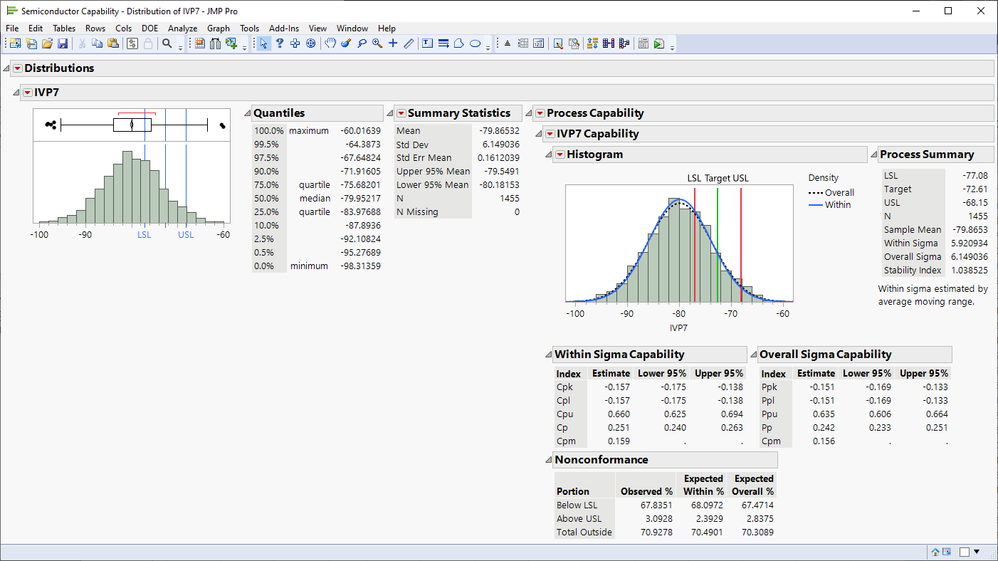Screen dimensions: 998x561
Task: Click the outlier box plot above the histogram
Action: [x=131, y=125]
